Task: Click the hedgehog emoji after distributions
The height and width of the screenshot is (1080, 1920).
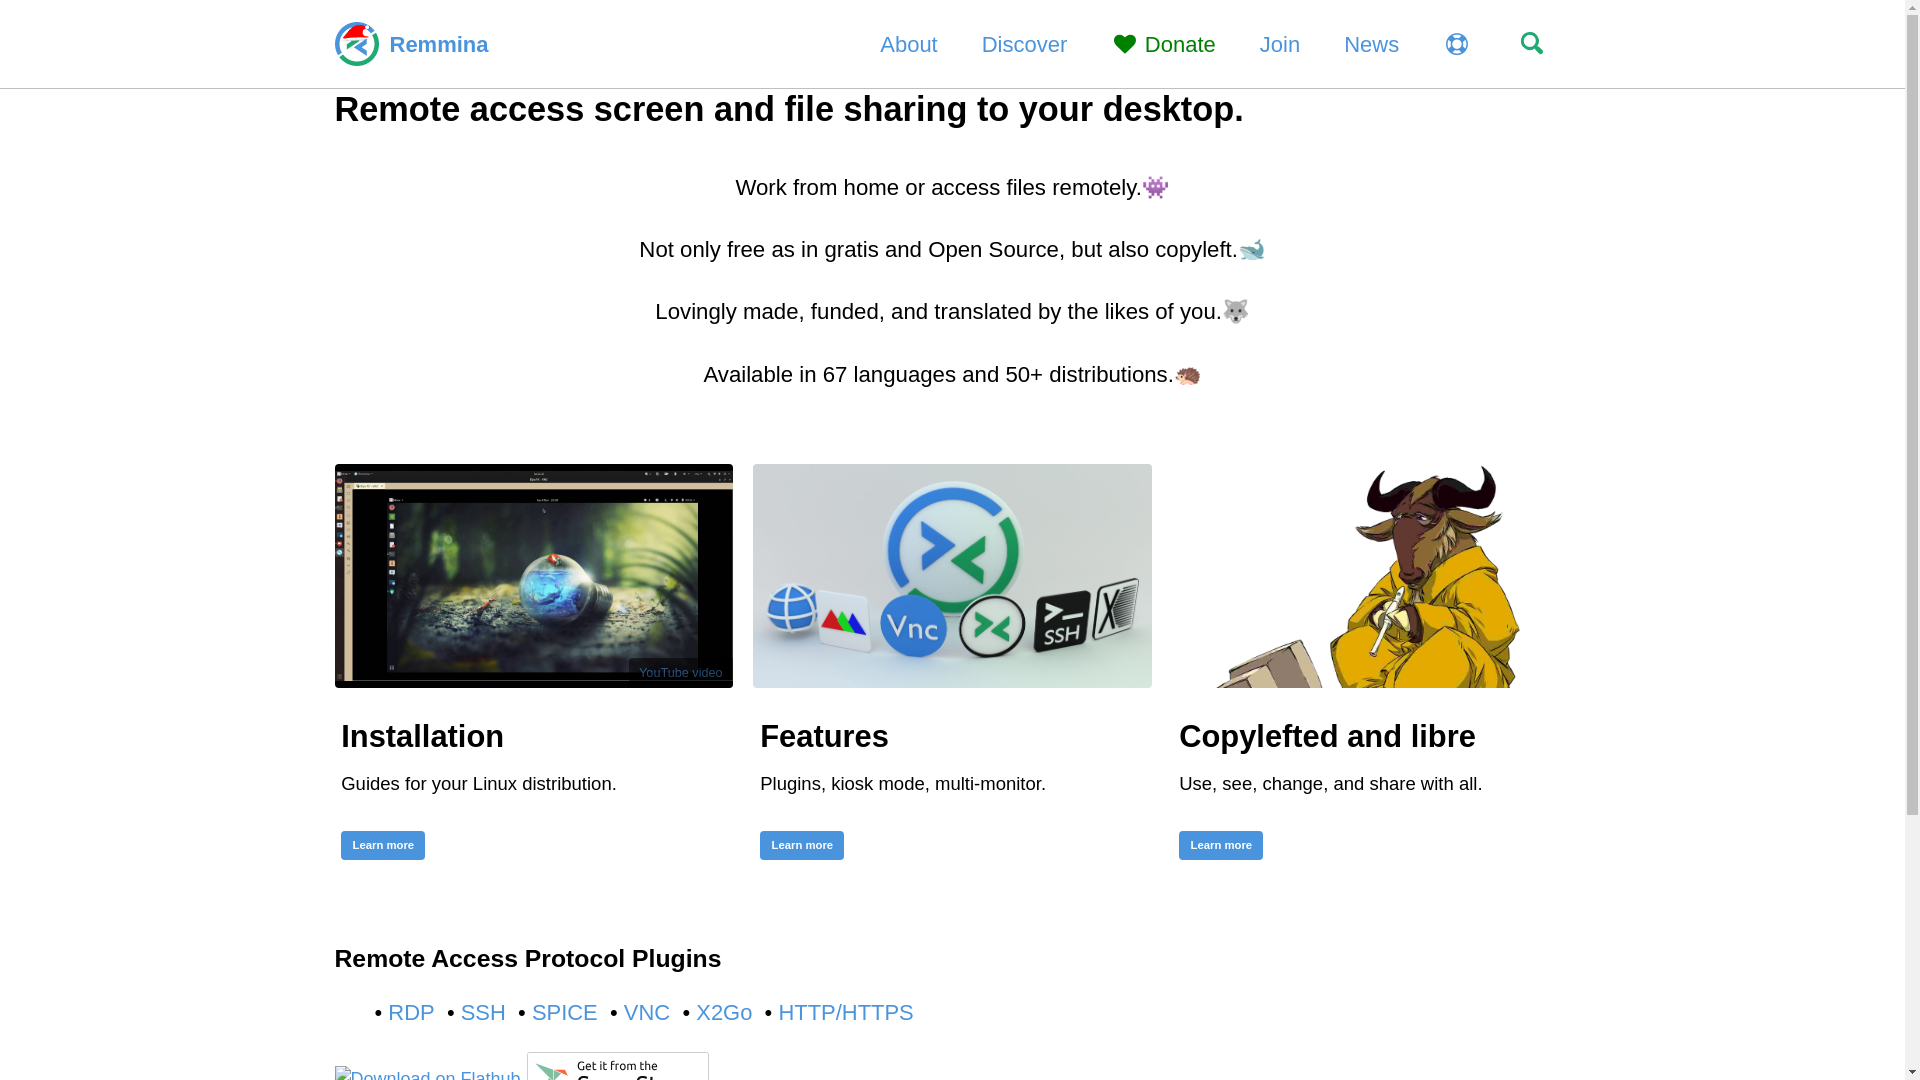Action: click(x=1187, y=375)
